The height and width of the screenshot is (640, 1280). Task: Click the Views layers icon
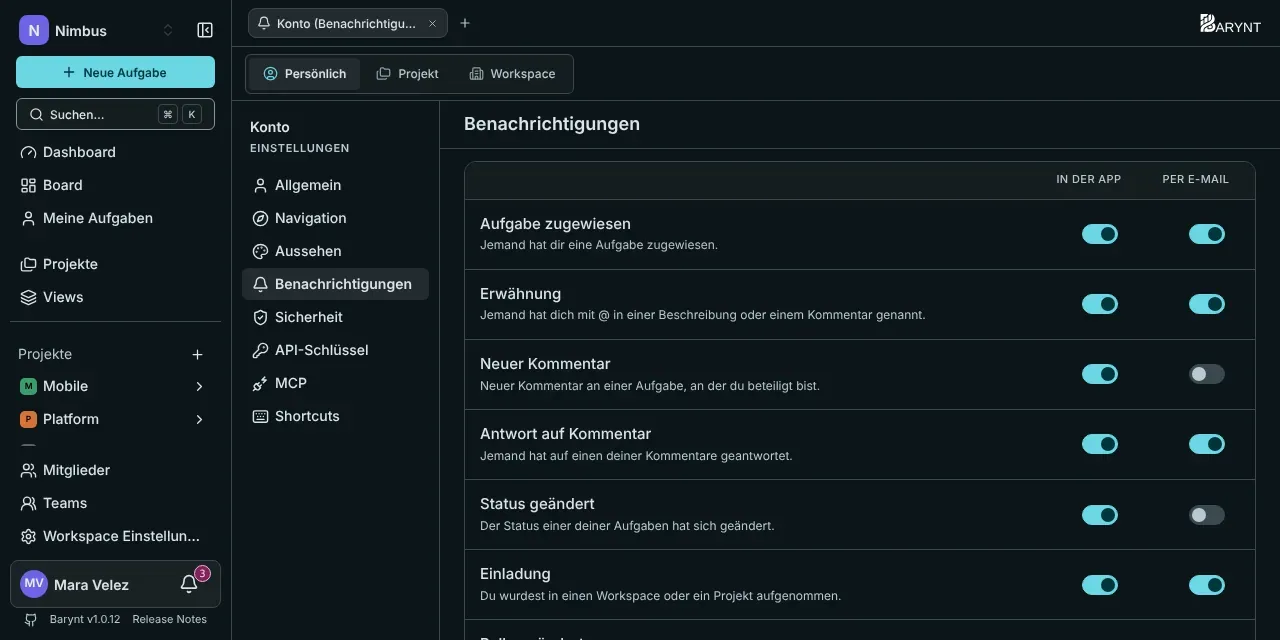(28, 297)
